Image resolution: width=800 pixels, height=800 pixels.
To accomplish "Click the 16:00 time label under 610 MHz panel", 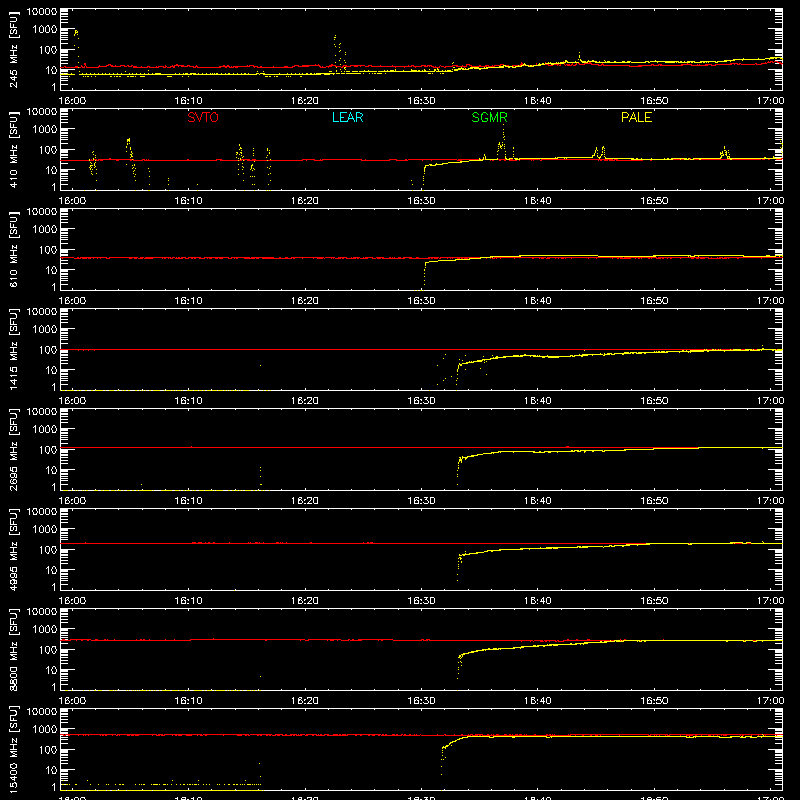I will (72, 301).
